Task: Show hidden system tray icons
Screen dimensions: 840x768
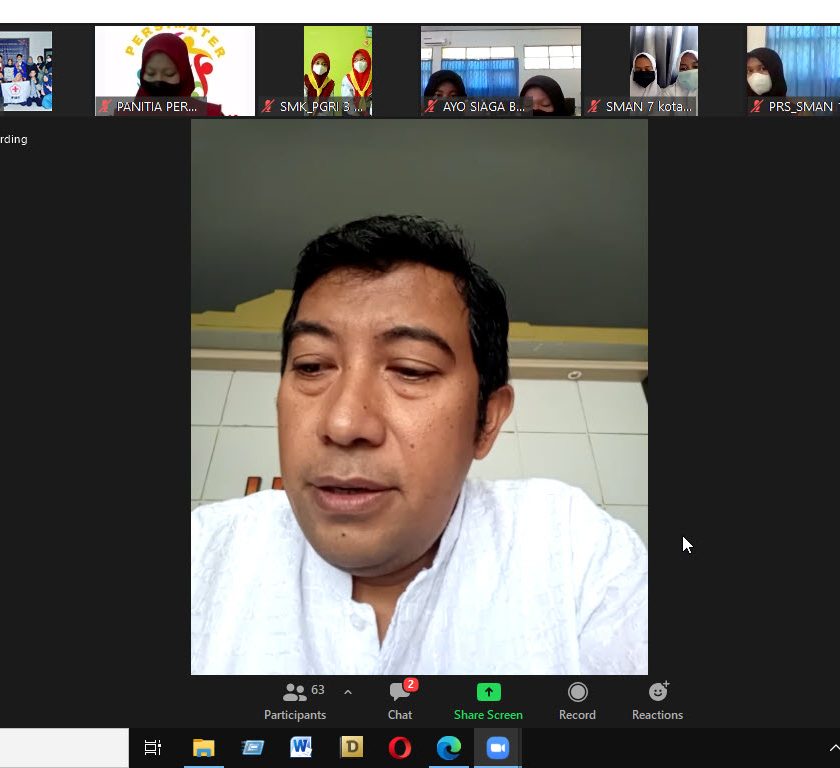Action: point(833,747)
